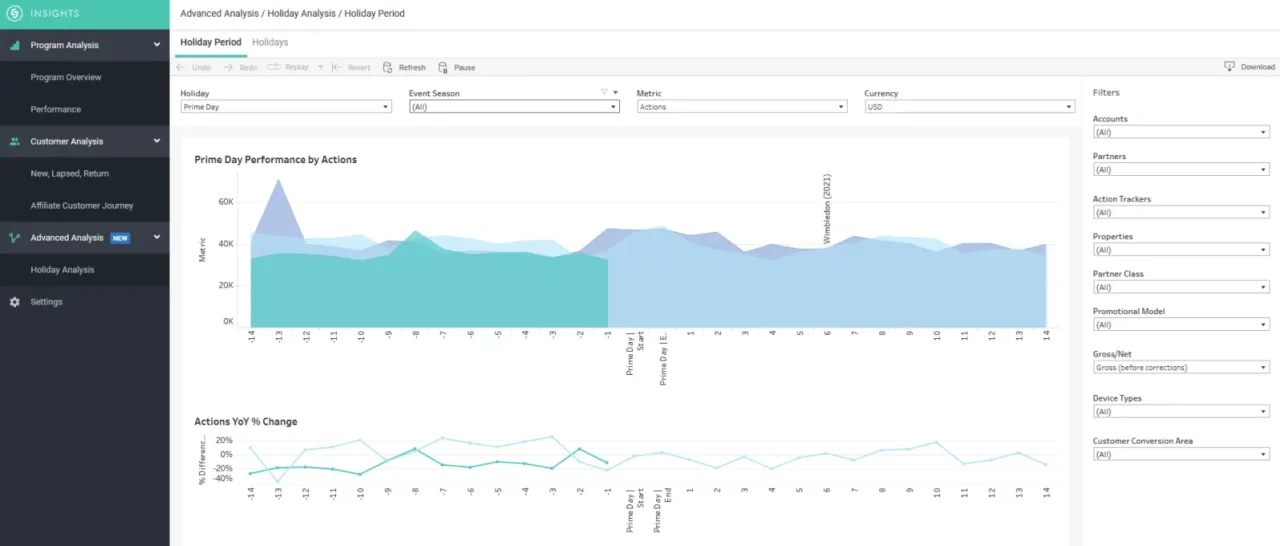Click the NEW badge beside Advanced Analysis
This screenshot has width=1280, height=546.
tap(120, 238)
